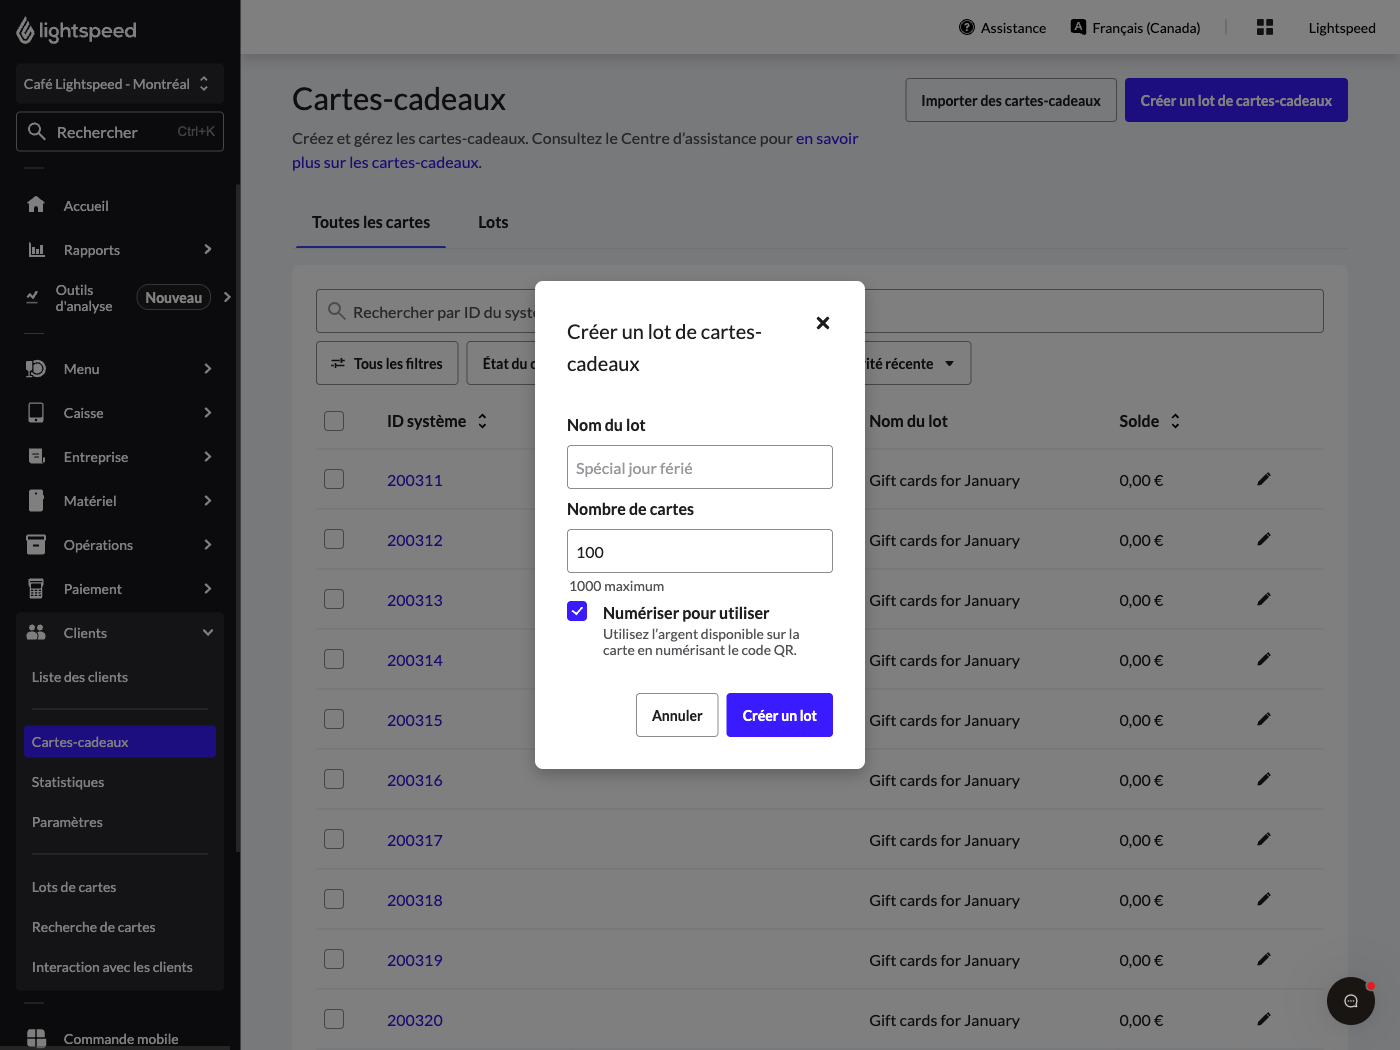Click the Créer un lot button
This screenshot has height=1050, width=1400.
coord(779,715)
